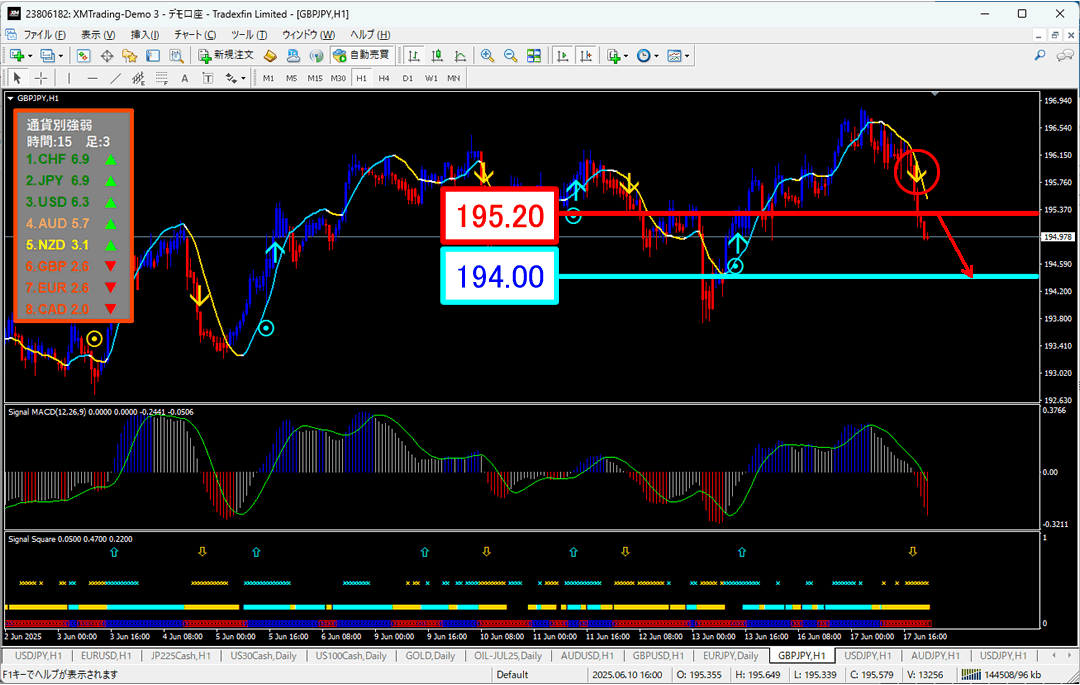Image resolution: width=1080 pixels, height=685 pixels.
Task: Select the arrow cursor tool
Action: (17, 78)
